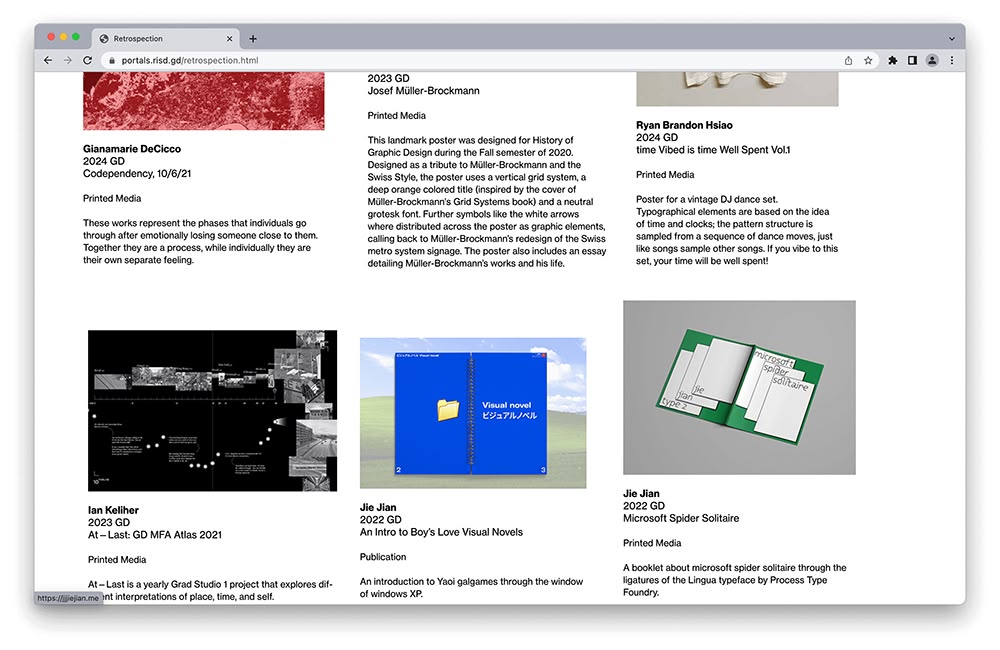
Task: Open the blue Visual novel book image
Action: pyautogui.click(x=473, y=413)
